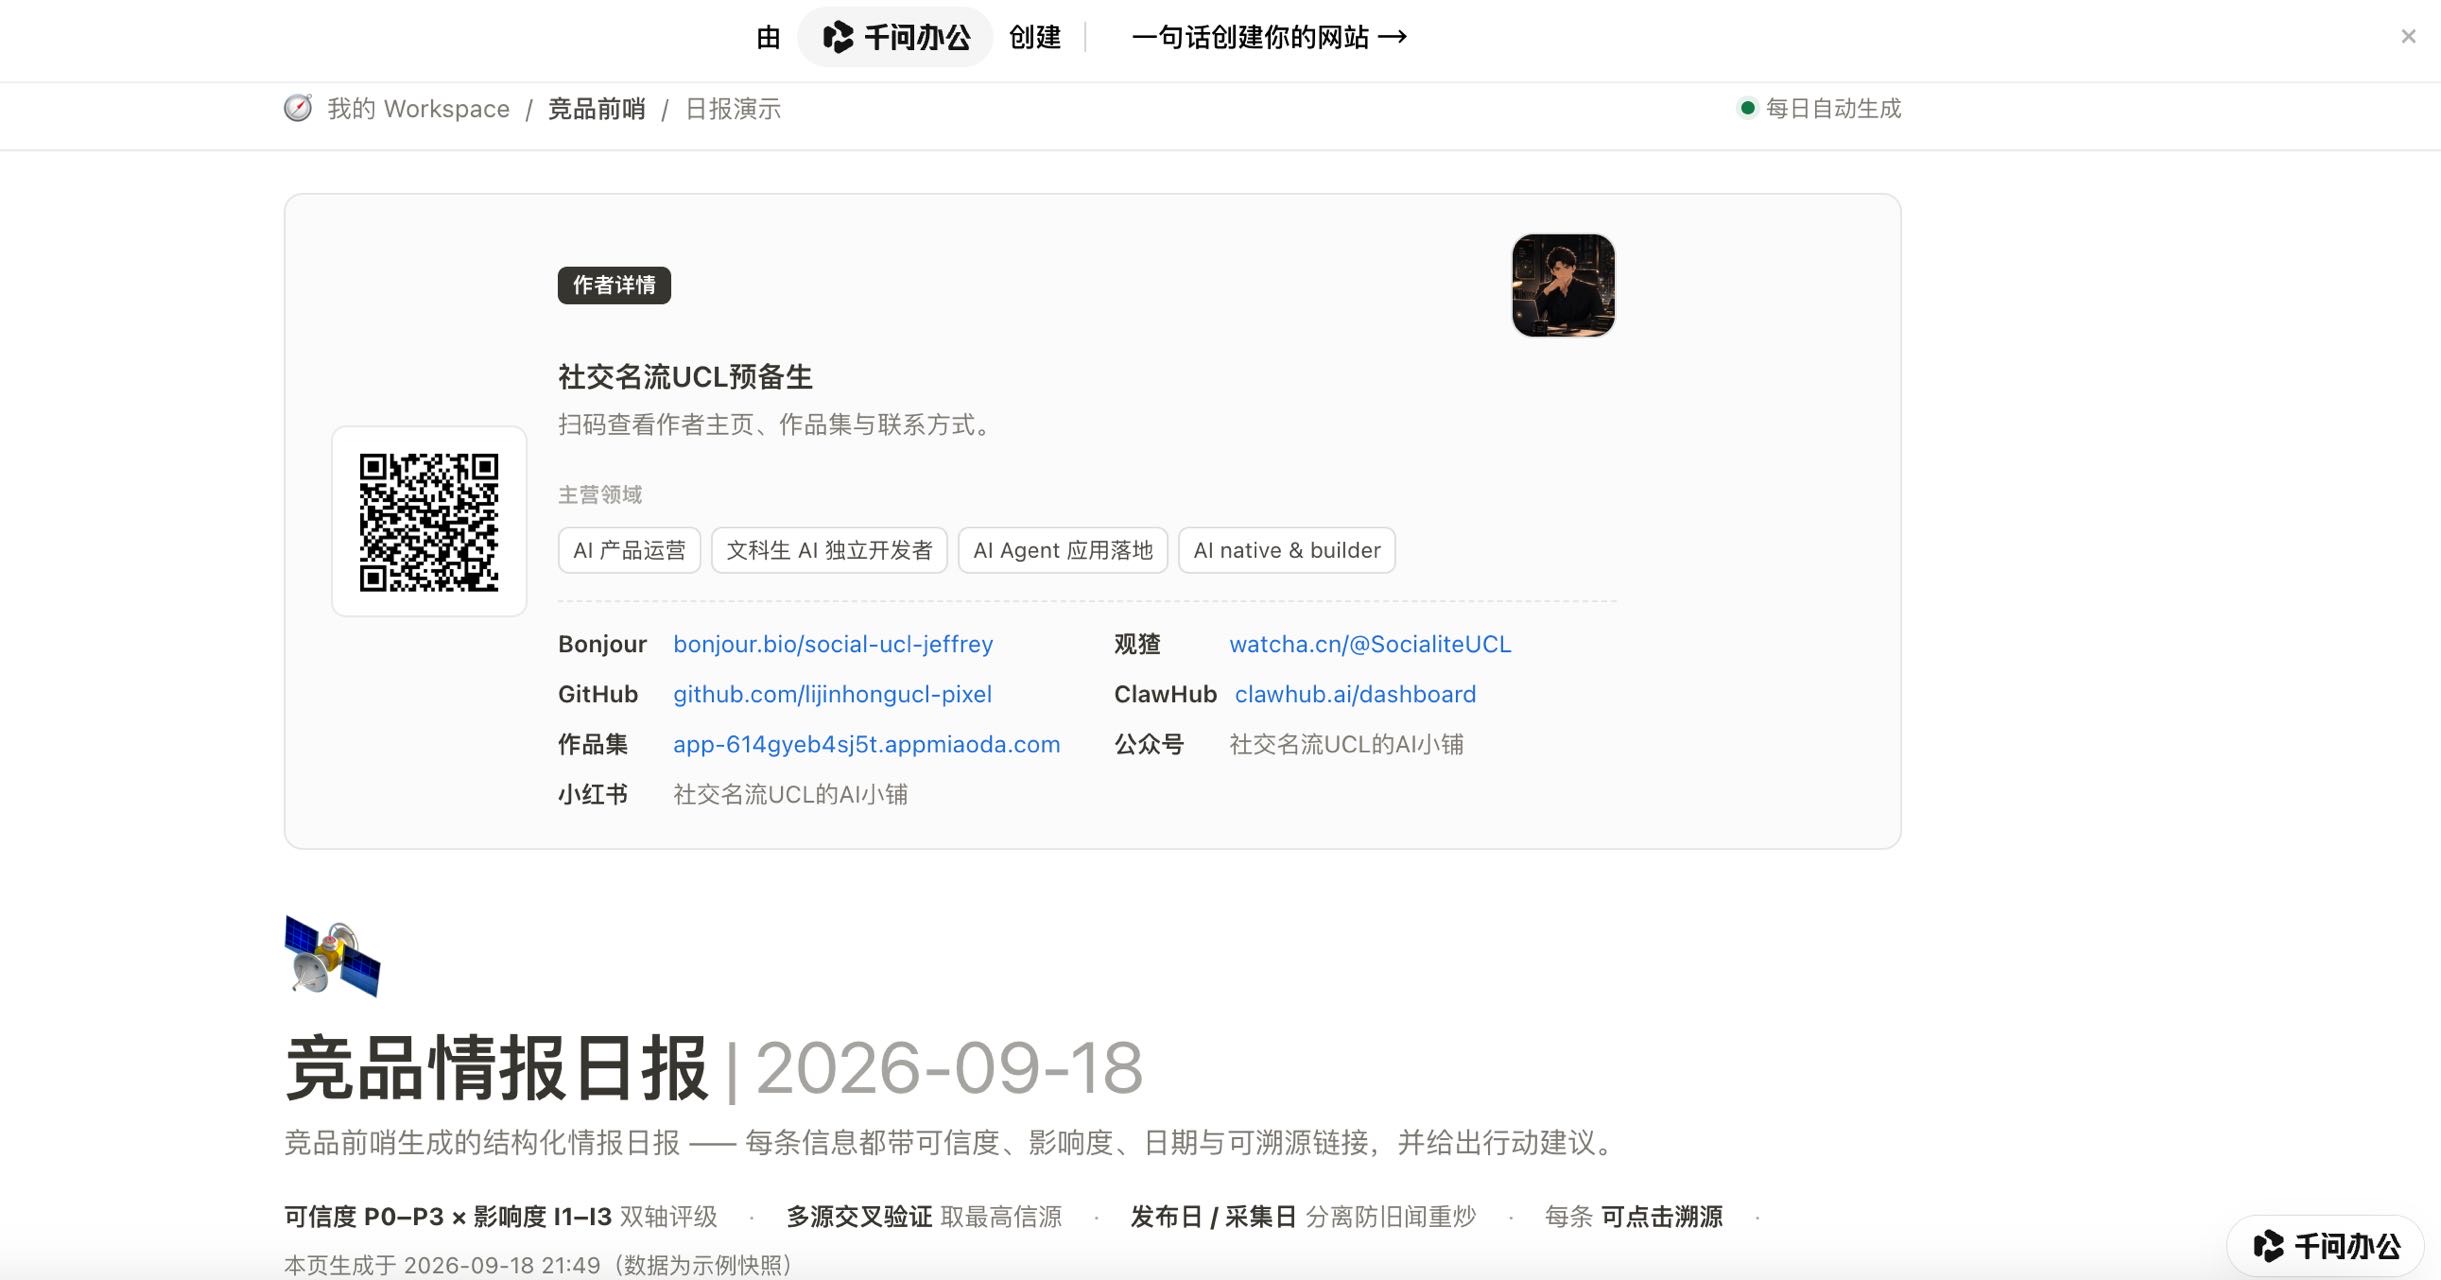Select the 文科生 AI 独立开发者 tag

pyautogui.click(x=829, y=550)
